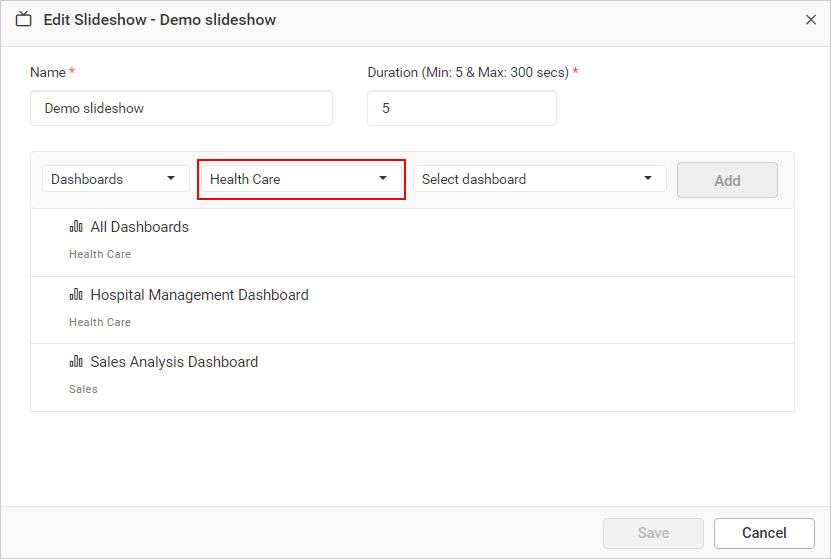Close the Edit Slideshow dialog
The width and height of the screenshot is (831, 559).
pos(811,20)
